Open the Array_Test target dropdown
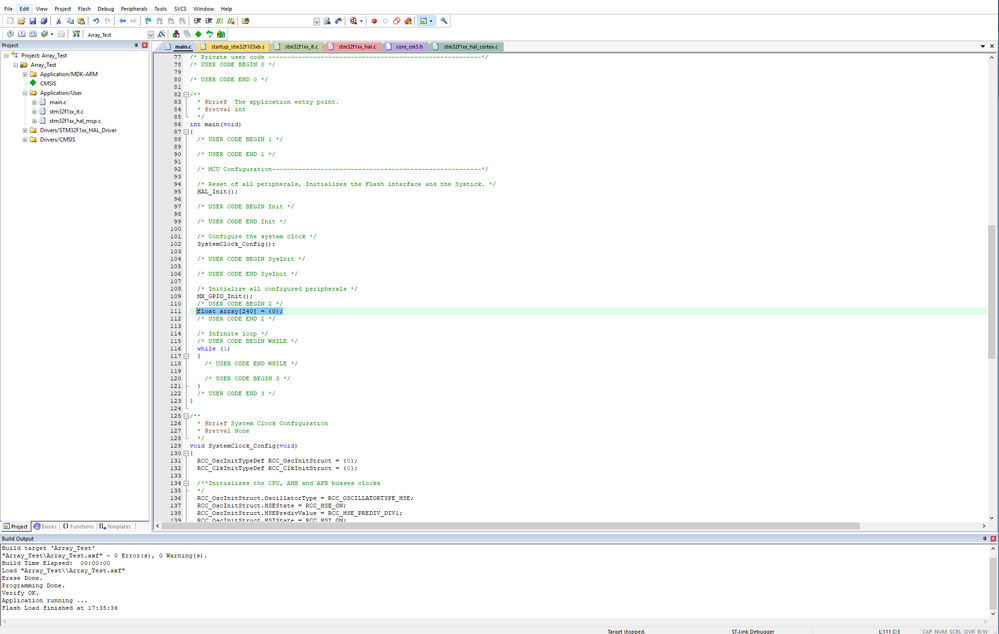 pyautogui.click(x=151, y=34)
